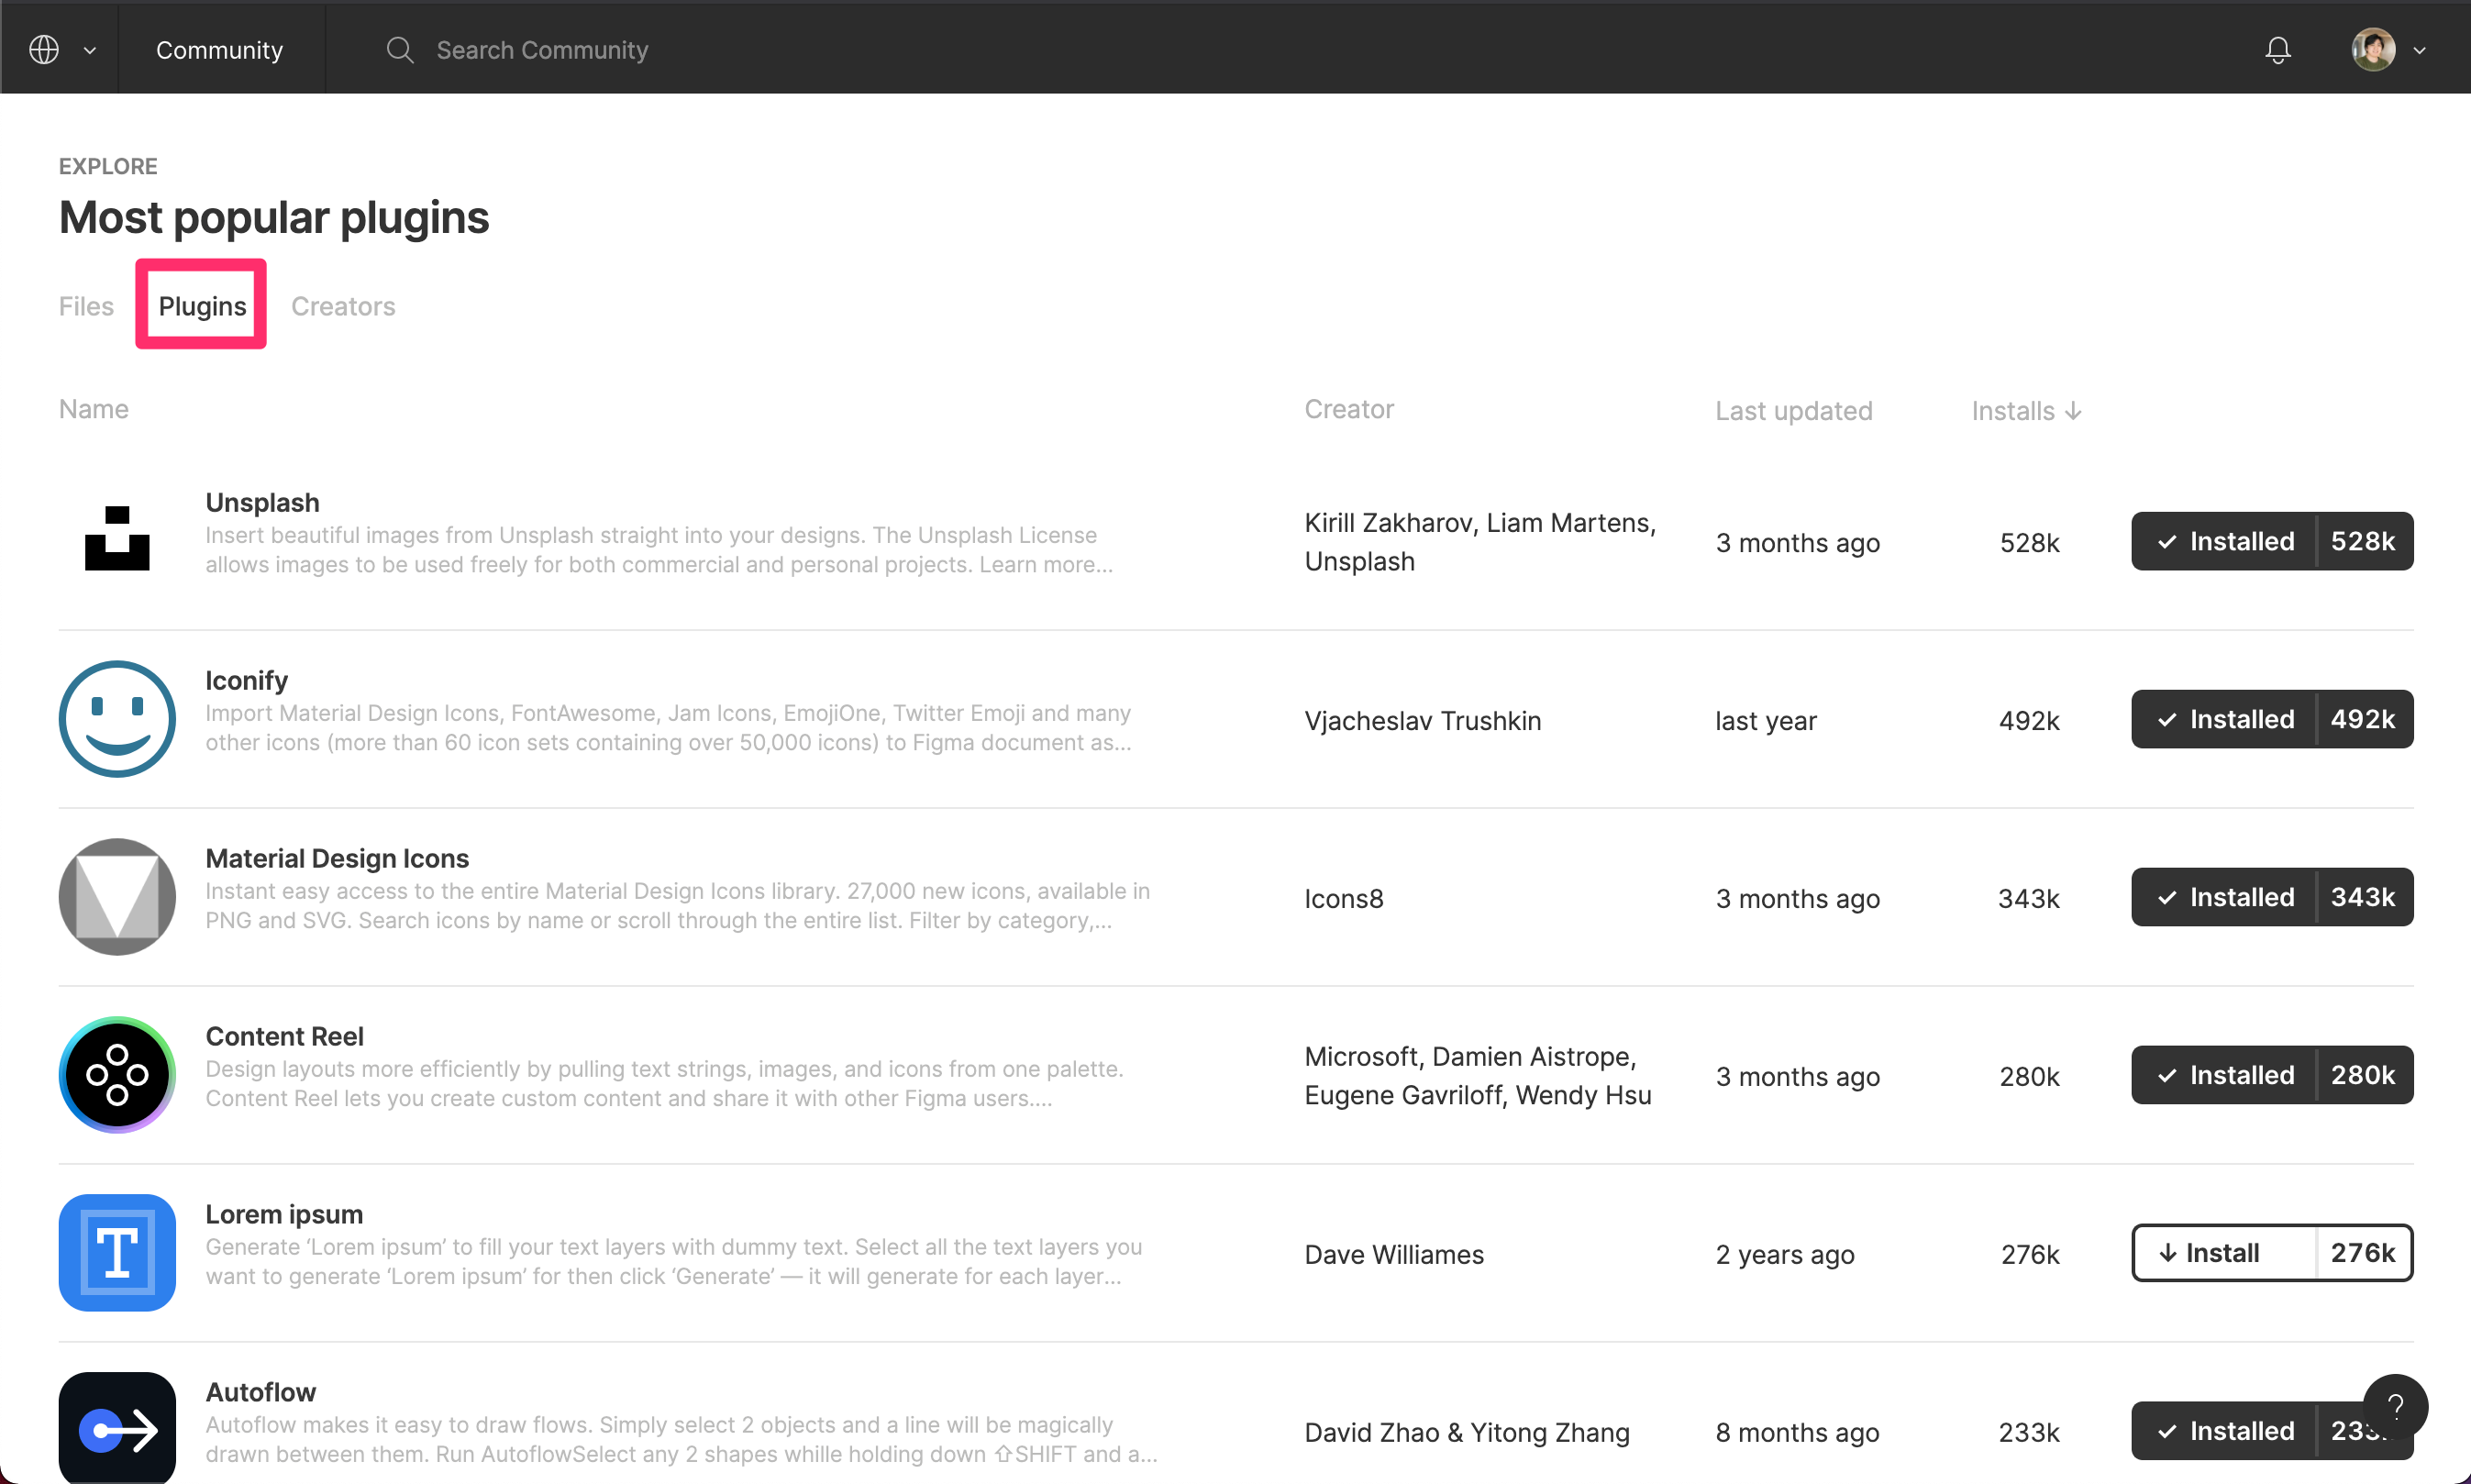Switch to the Files tab
Image resolution: width=2471 pixels, height=1484 pixels.
pyautogui.click(x=86, y=306)
